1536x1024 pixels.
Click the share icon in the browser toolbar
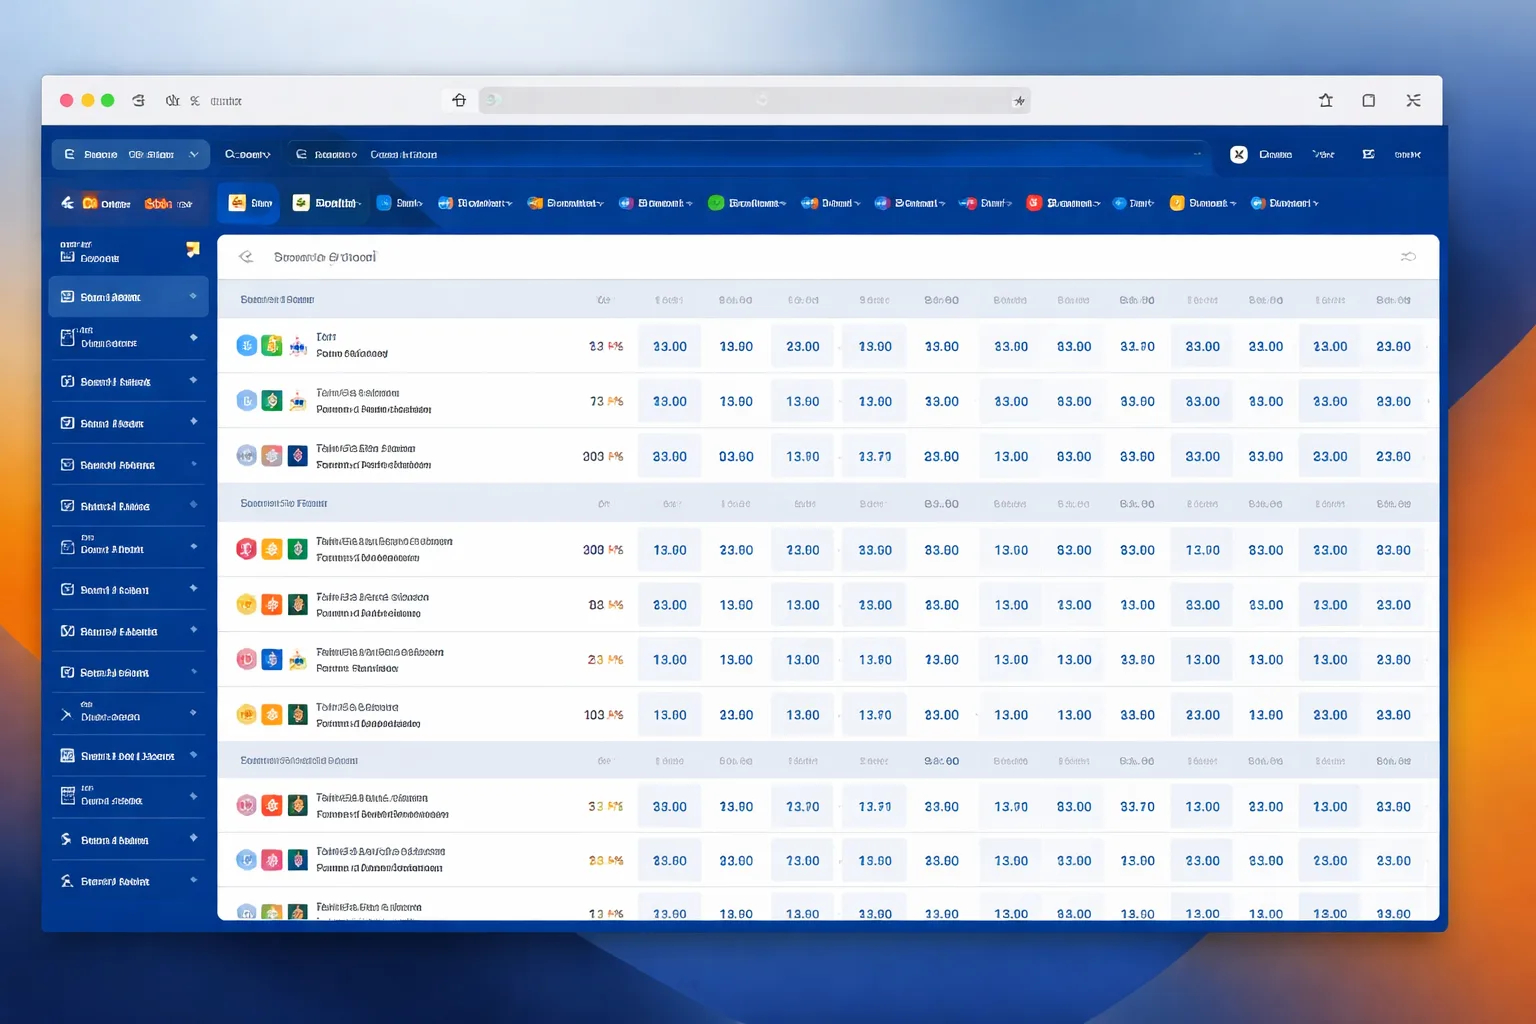tap(1326, 100)
